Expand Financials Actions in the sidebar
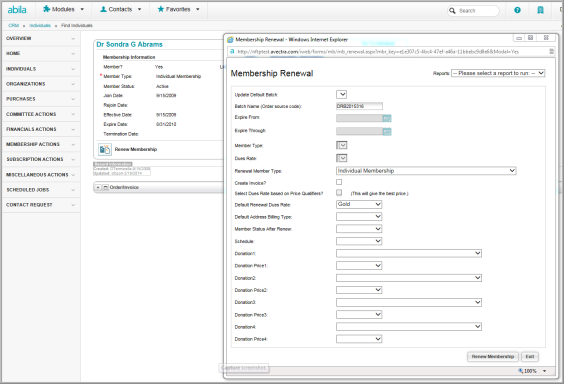Image resolution: width=564 pixels, height=384 pixels. pos(41,129)
